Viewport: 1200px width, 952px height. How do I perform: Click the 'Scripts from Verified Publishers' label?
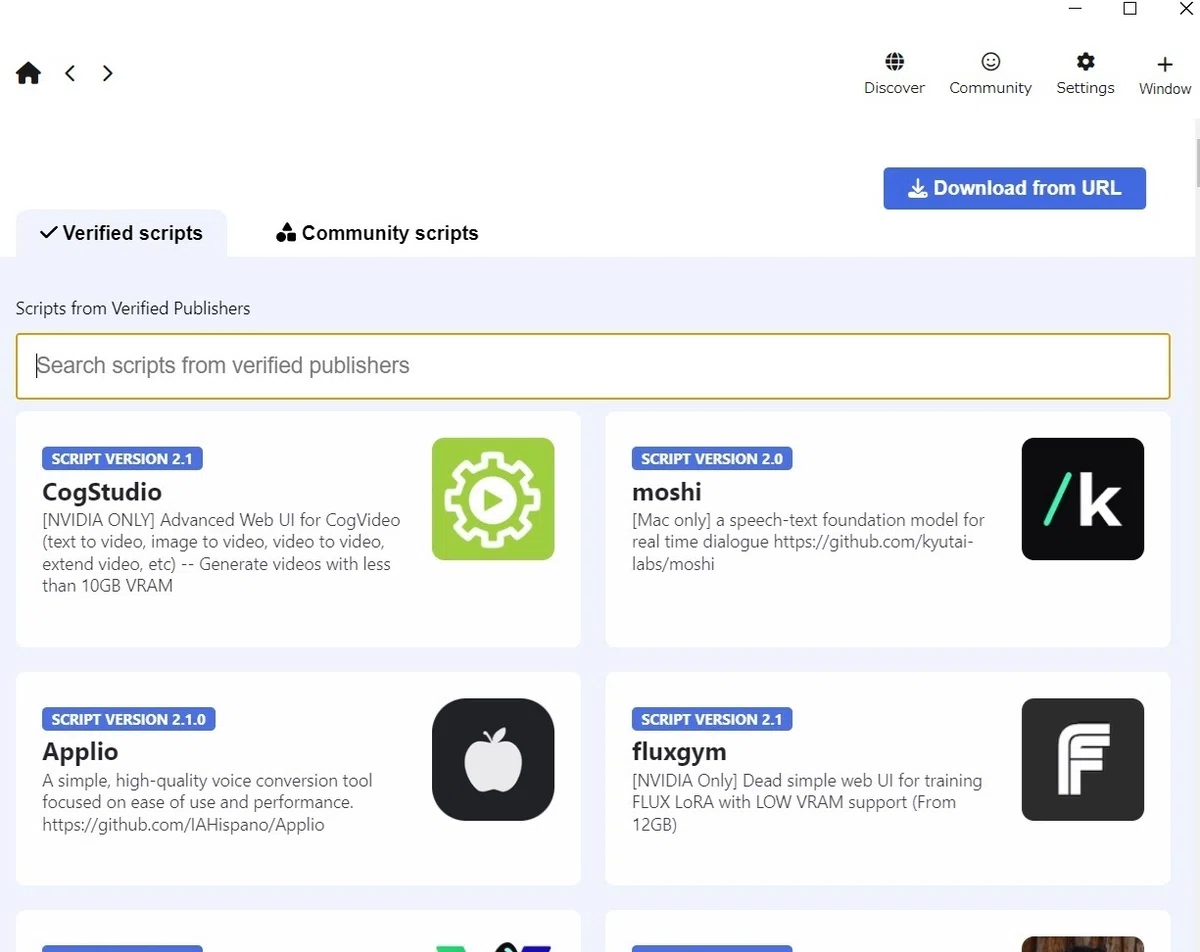tap(133, 308)
